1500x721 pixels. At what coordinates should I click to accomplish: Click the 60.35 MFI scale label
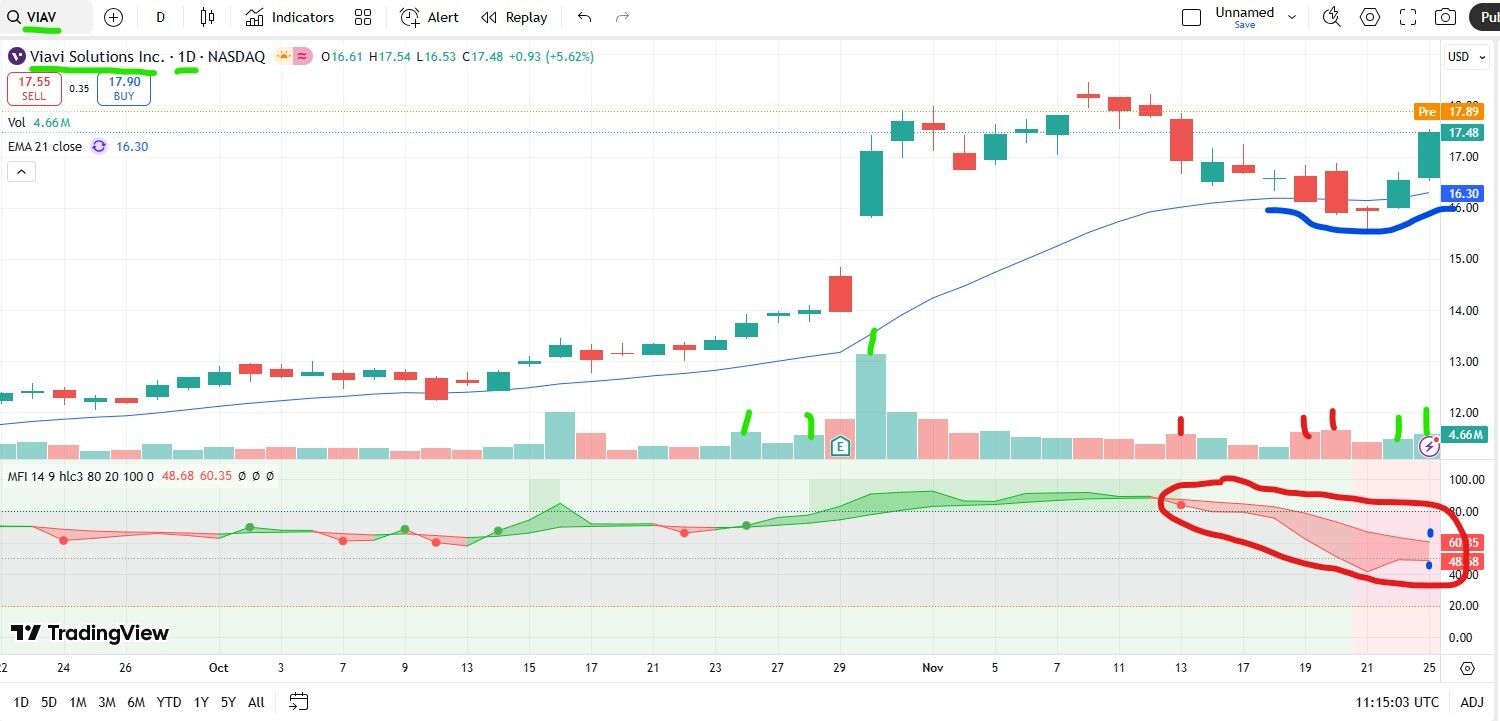(x=1464, y=542)
